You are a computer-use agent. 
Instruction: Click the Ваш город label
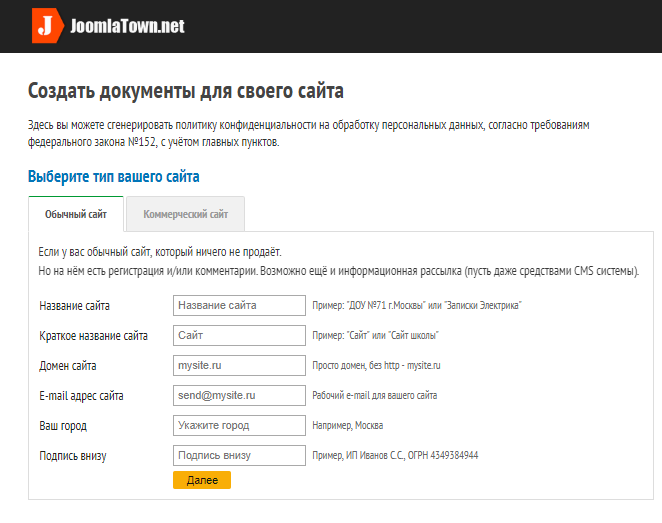[63, 426]
